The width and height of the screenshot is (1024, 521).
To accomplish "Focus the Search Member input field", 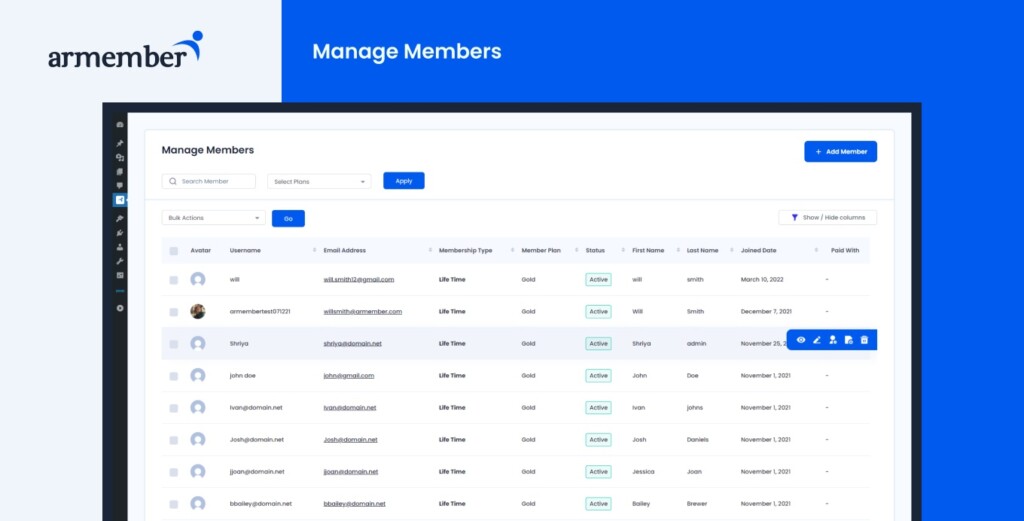I will (208, 181).
